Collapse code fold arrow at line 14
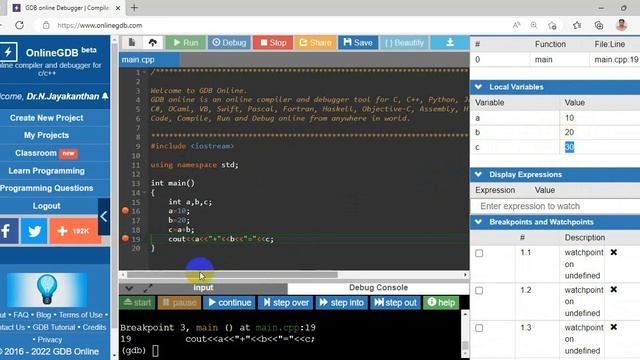 coord(144,193)
